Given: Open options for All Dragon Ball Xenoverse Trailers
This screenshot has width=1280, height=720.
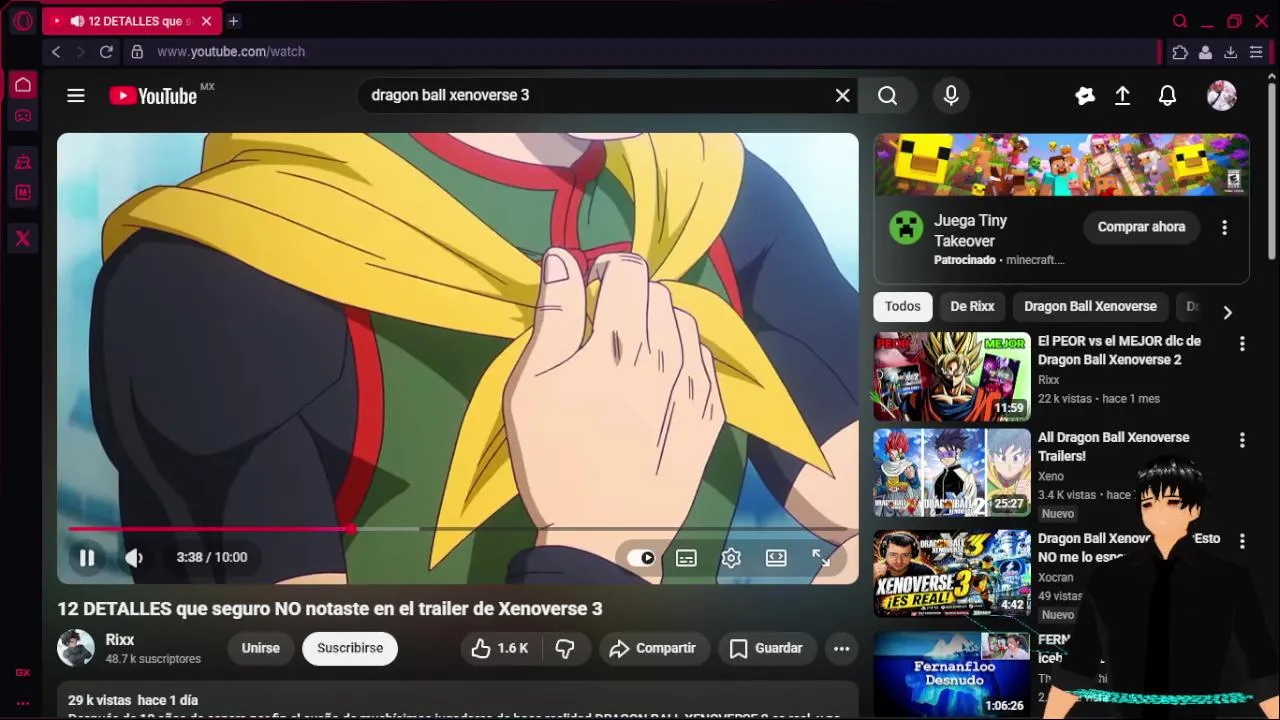Looking at the screenshot, I should tap(1242, 440).
